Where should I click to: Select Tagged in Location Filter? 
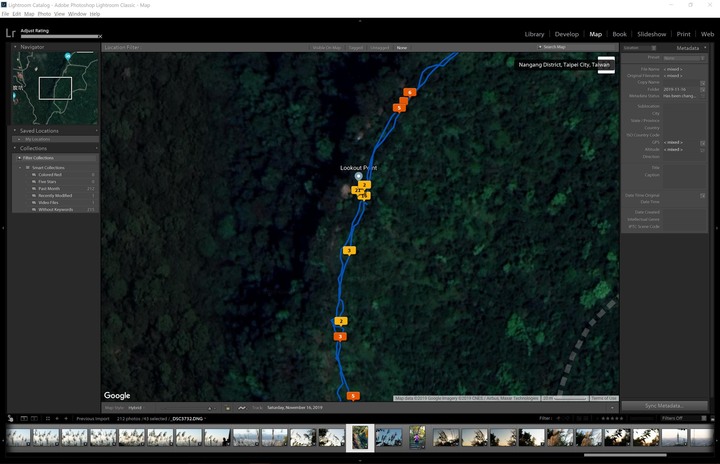355,48
